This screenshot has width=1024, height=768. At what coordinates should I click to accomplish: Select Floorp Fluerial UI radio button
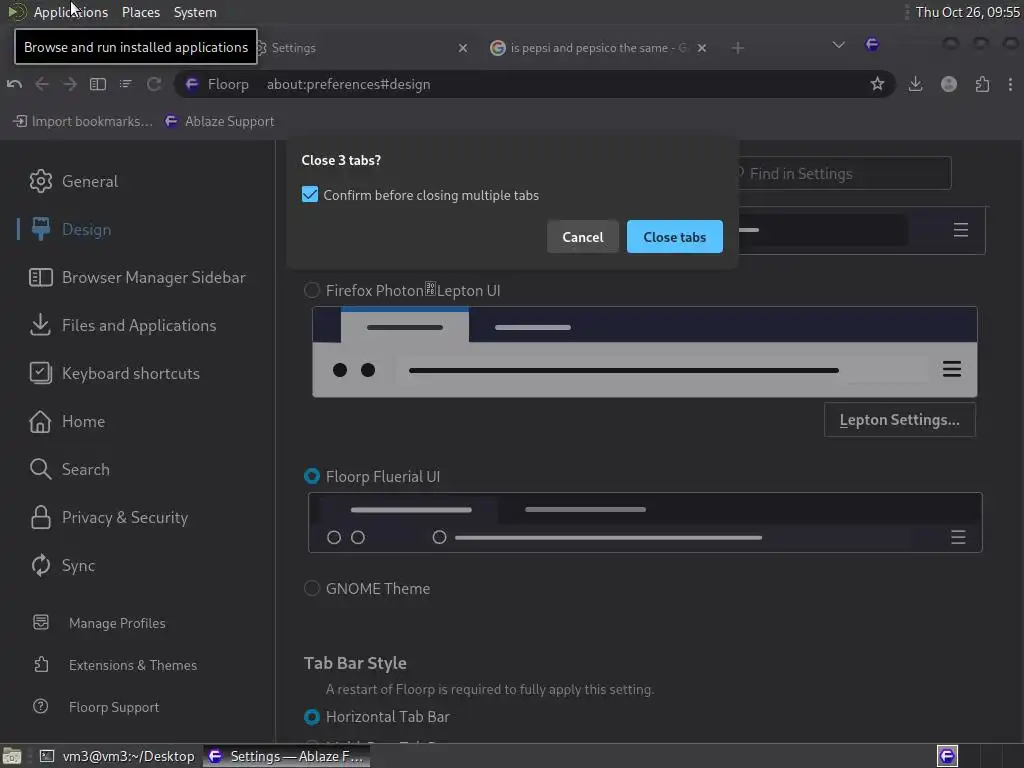click(312, 477)
